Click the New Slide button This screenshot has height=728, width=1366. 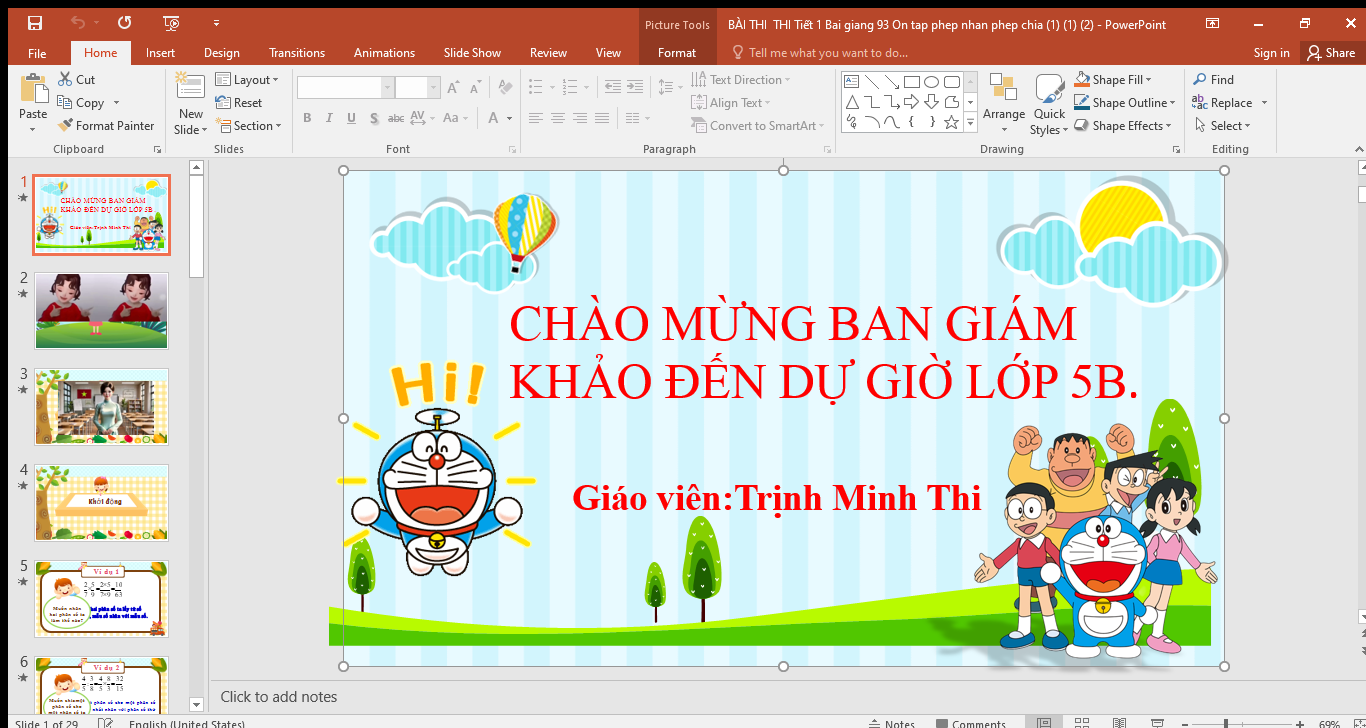[190, 104]
